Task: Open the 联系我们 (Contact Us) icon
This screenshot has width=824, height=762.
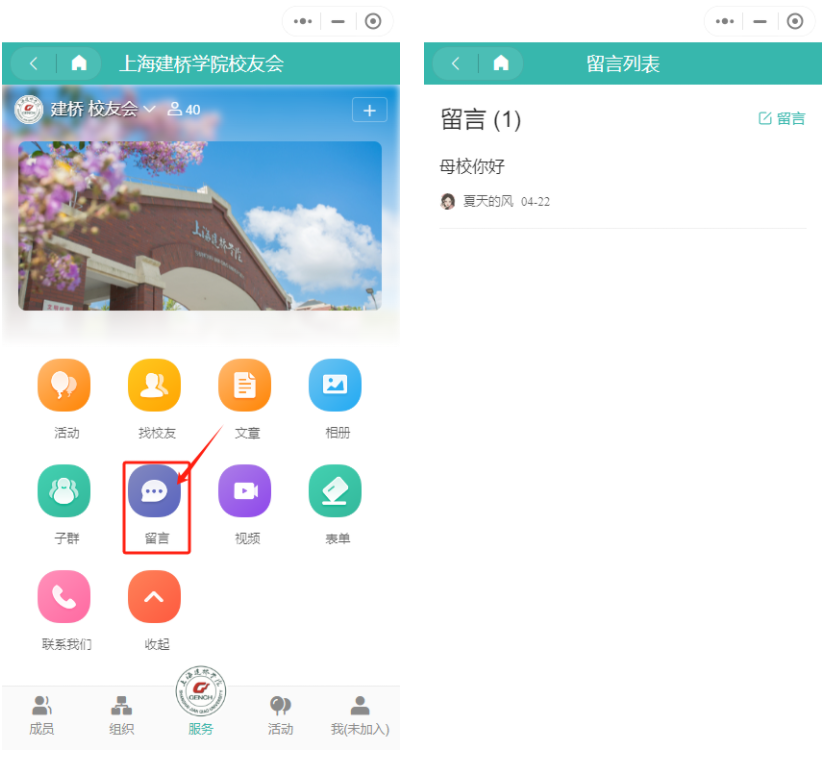Action: coord(64,596)
